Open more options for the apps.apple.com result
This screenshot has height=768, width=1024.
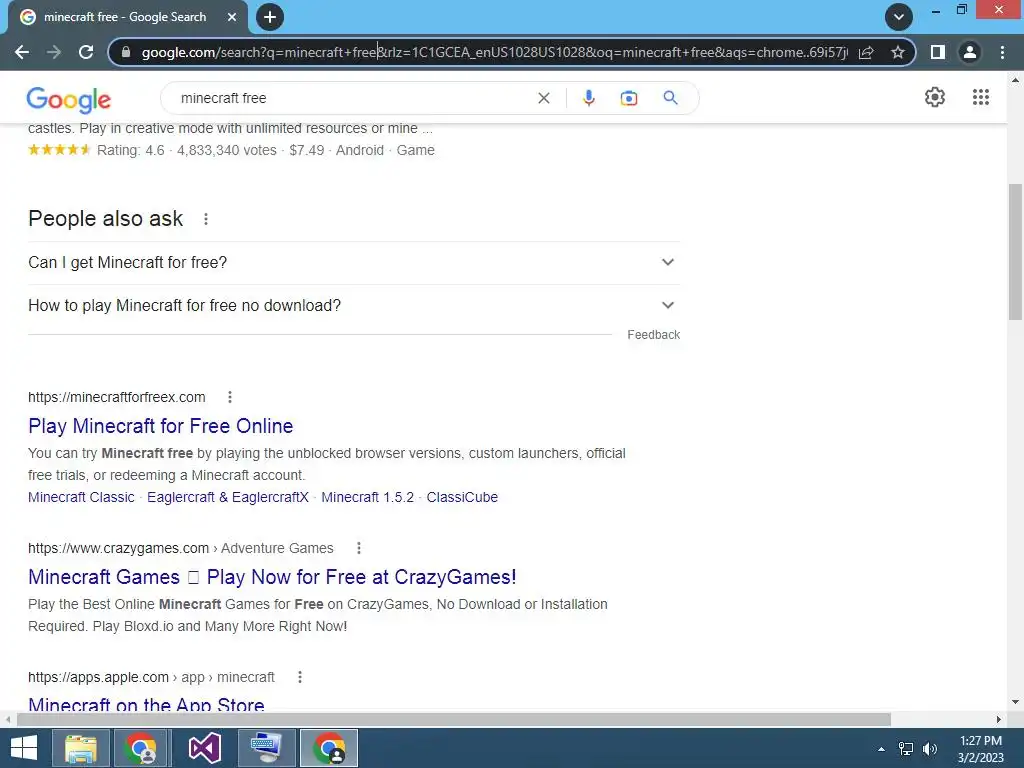300,677
